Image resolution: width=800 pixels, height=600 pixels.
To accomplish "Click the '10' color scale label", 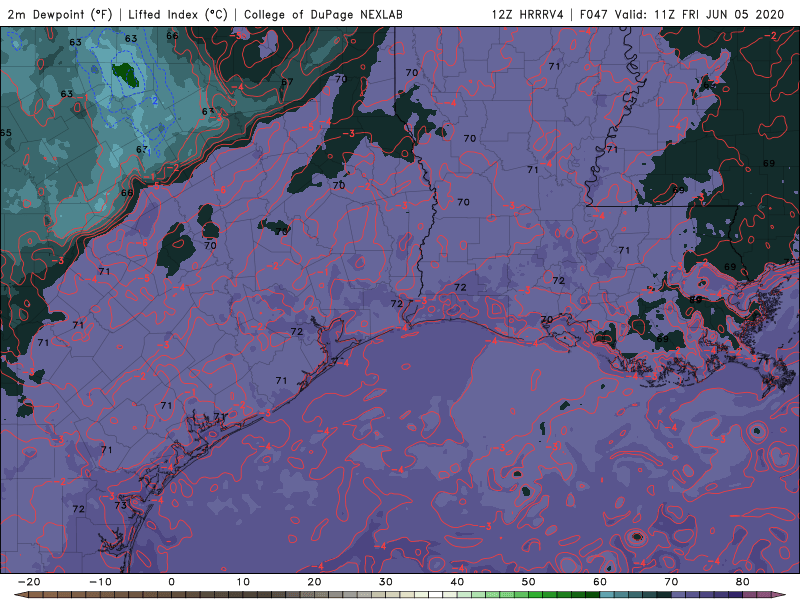I will click(x=243, y=582).
